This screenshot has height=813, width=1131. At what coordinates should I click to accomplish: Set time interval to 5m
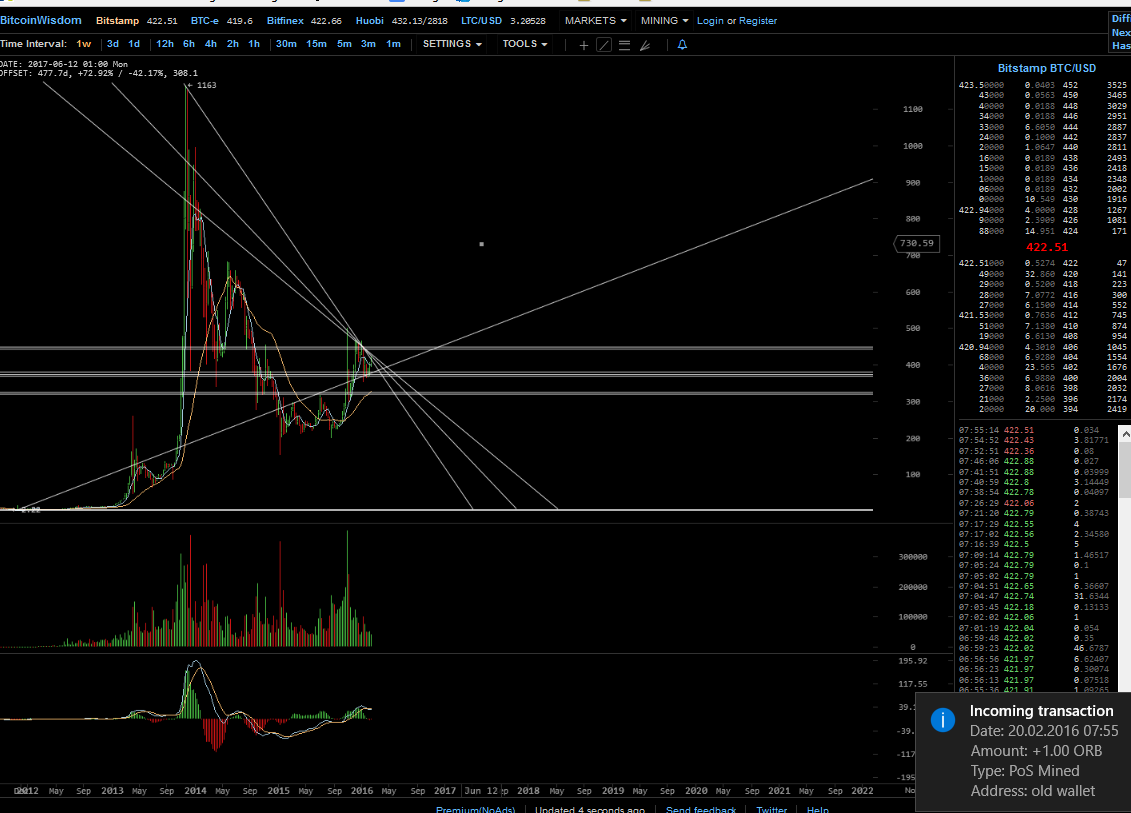click(x=344, y=44)
